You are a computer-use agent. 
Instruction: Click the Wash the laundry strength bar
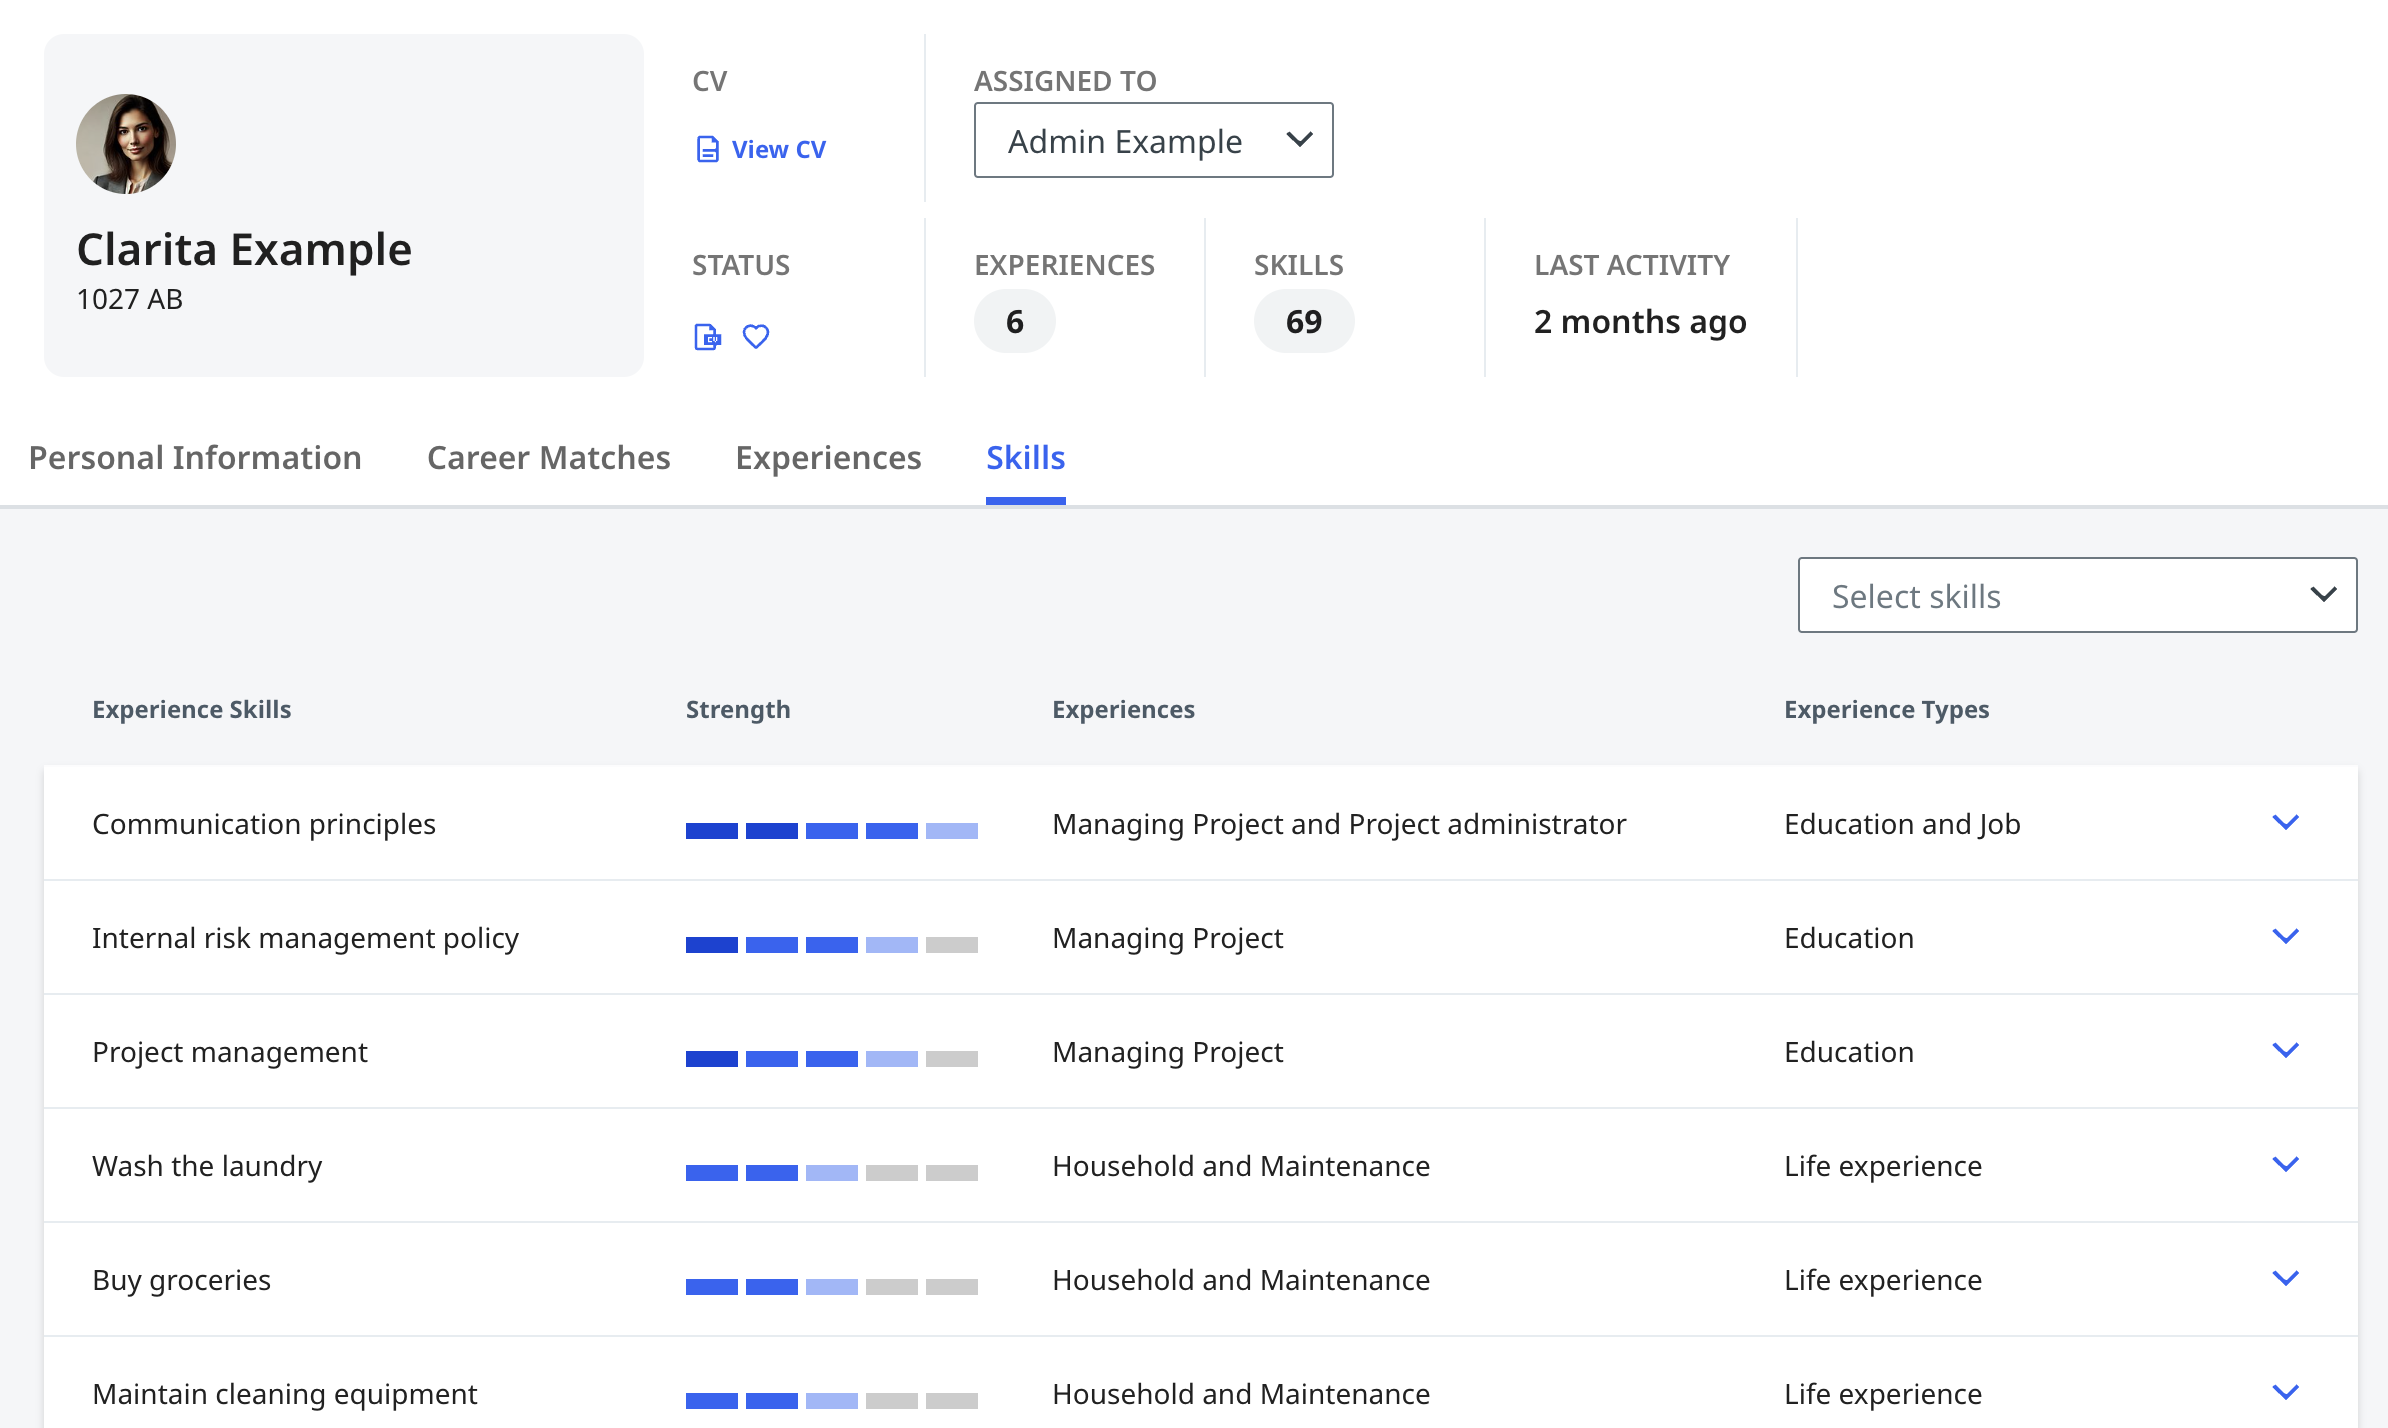point(832,1172)
